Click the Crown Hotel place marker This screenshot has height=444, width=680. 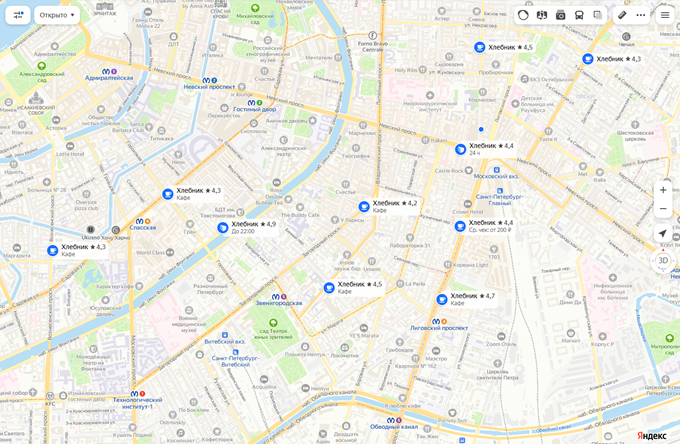click(x=468, y=204)
